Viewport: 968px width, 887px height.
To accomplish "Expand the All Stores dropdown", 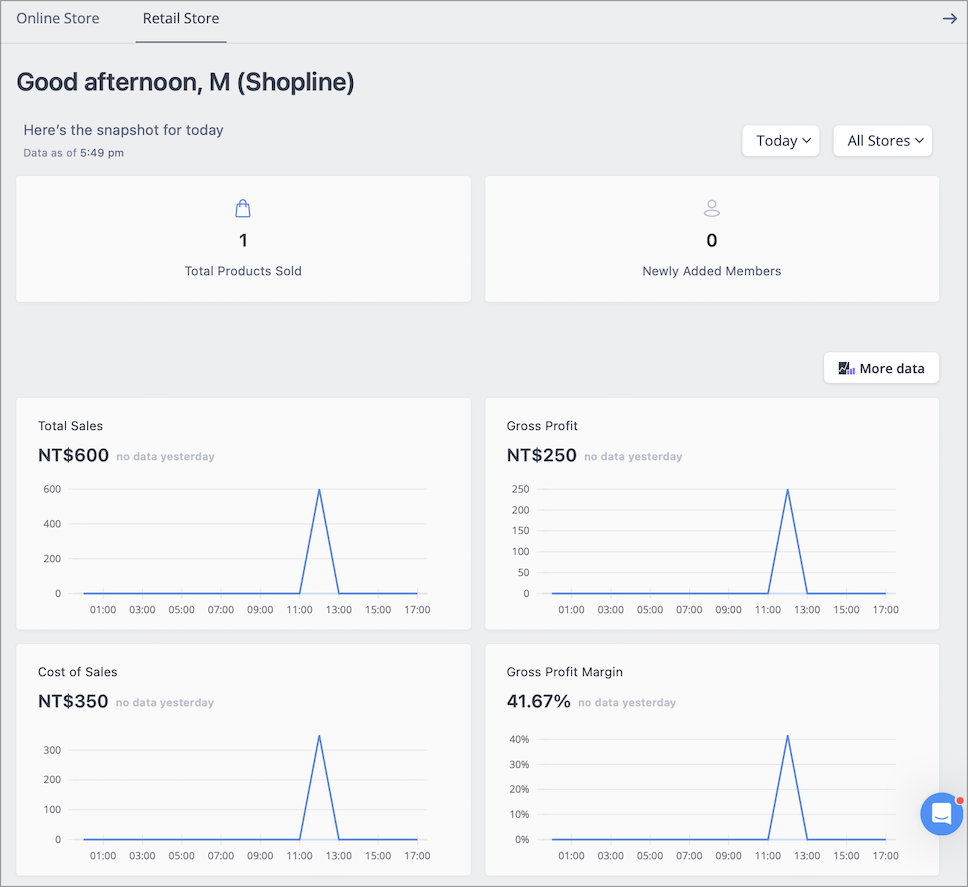I will tap(883, 141).
